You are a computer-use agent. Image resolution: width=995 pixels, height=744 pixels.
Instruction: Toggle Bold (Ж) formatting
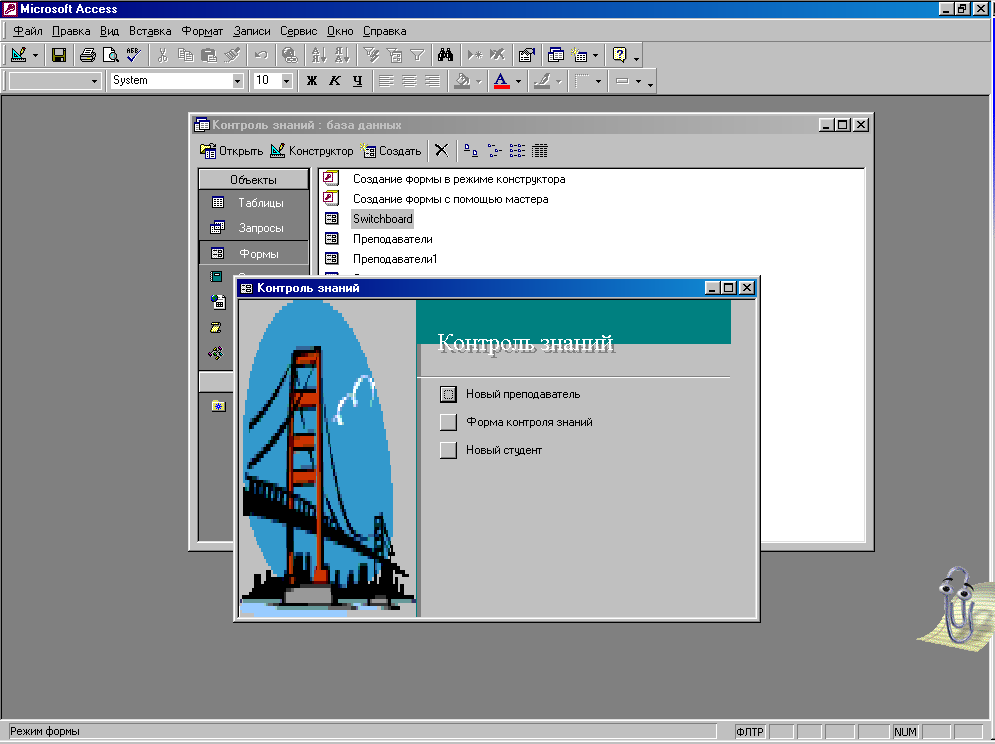click(x=312, y=81)
